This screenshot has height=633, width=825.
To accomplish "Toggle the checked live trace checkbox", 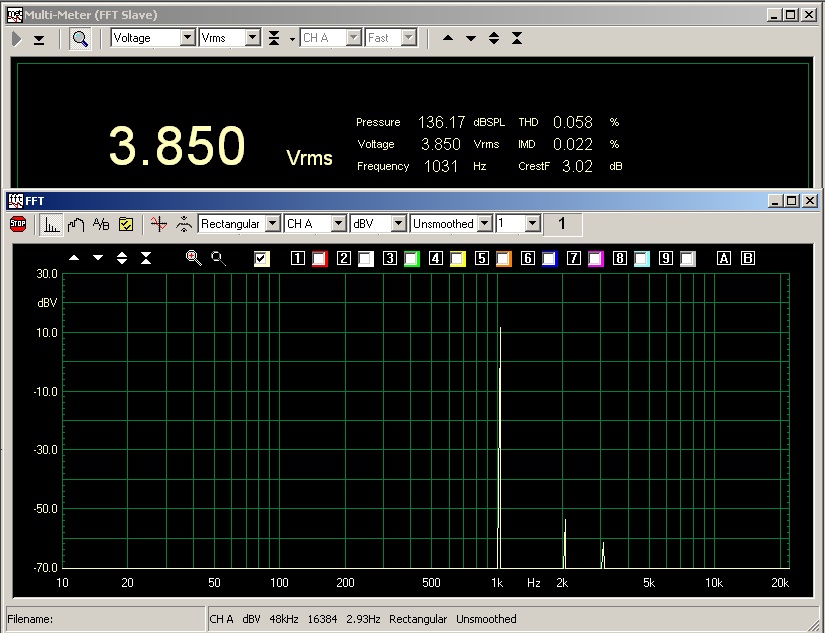I will [262, 259].
